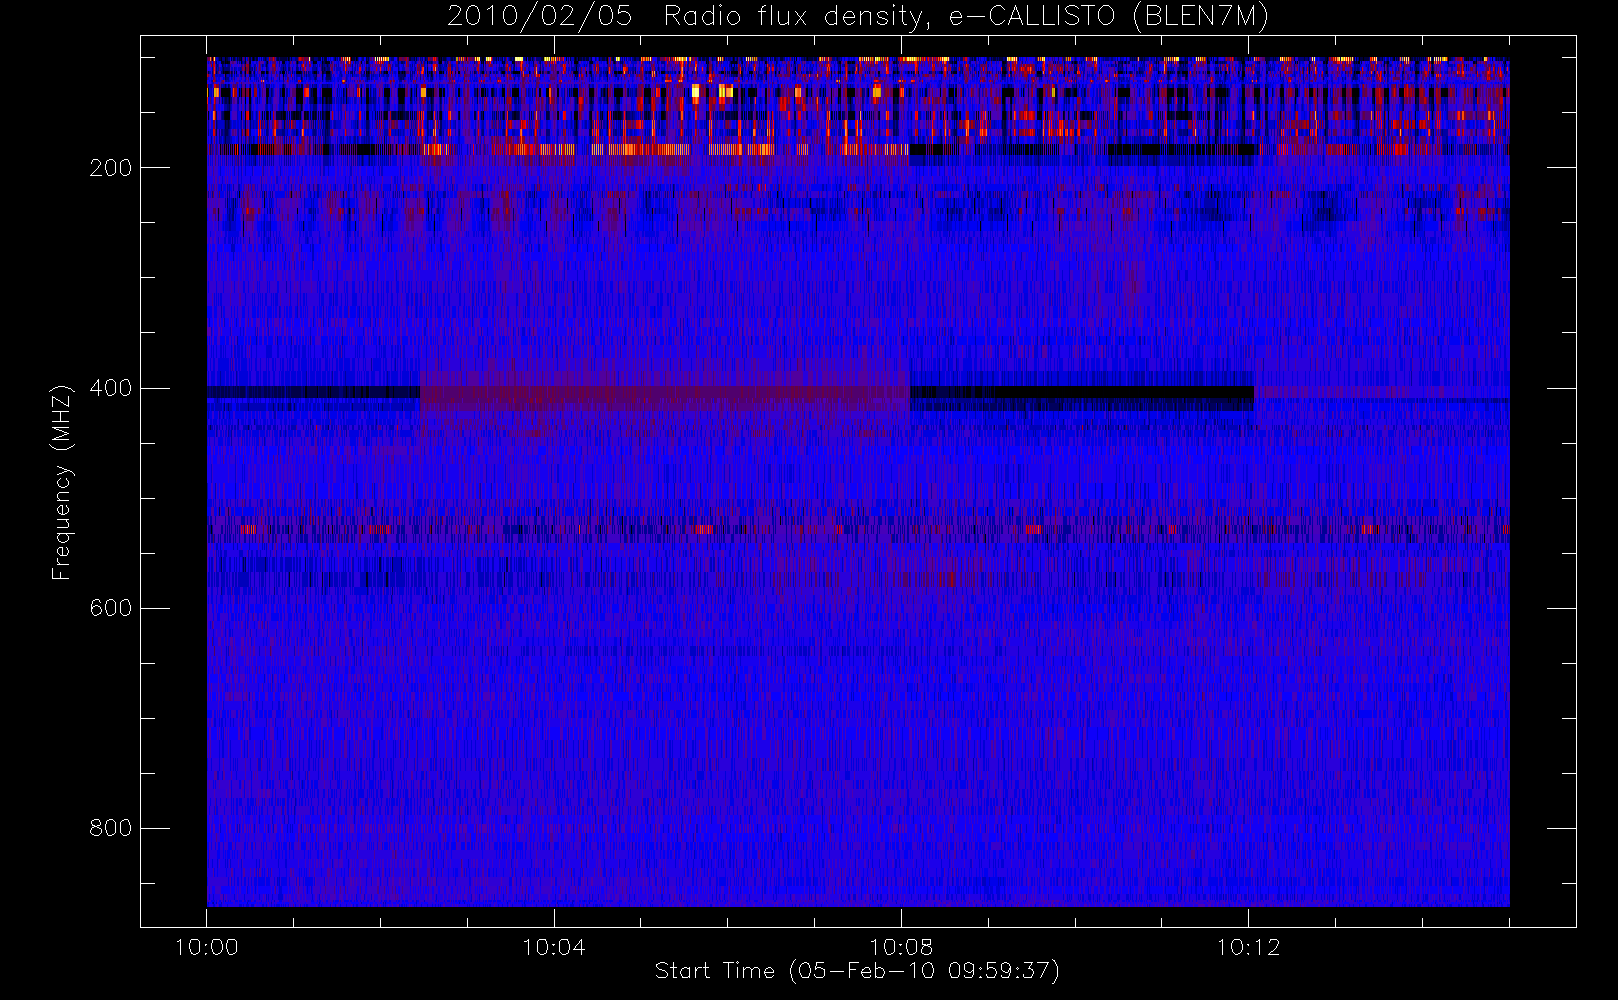Click the 10:04 time tick label
Viewport: 1618px width, 1000px height.
(553, 947)
